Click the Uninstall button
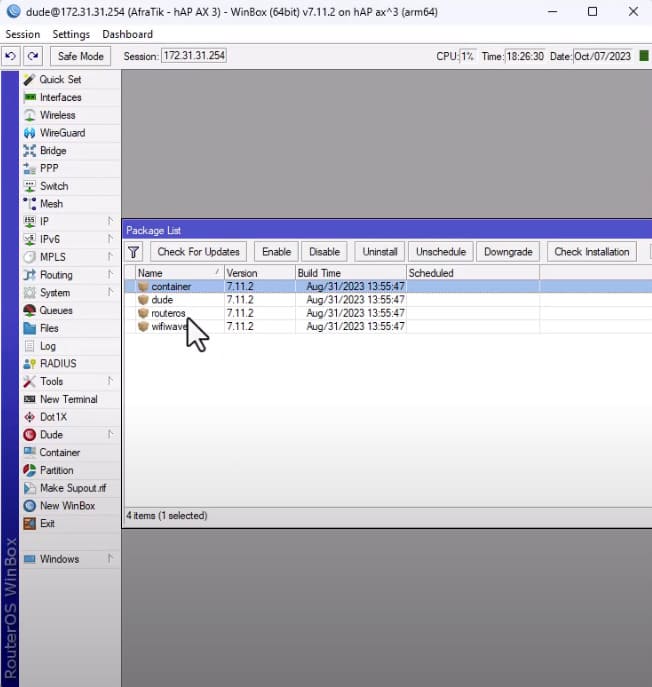 380,252
